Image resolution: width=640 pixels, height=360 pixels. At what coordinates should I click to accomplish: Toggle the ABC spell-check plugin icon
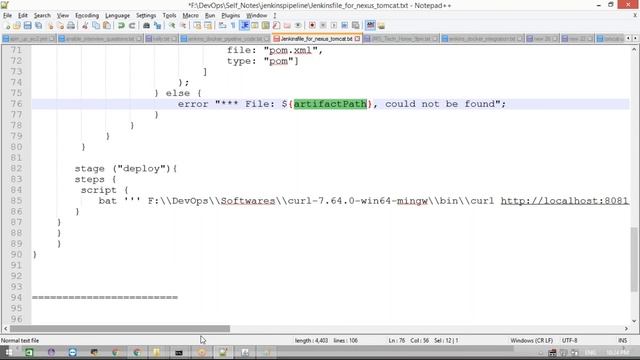370,26
